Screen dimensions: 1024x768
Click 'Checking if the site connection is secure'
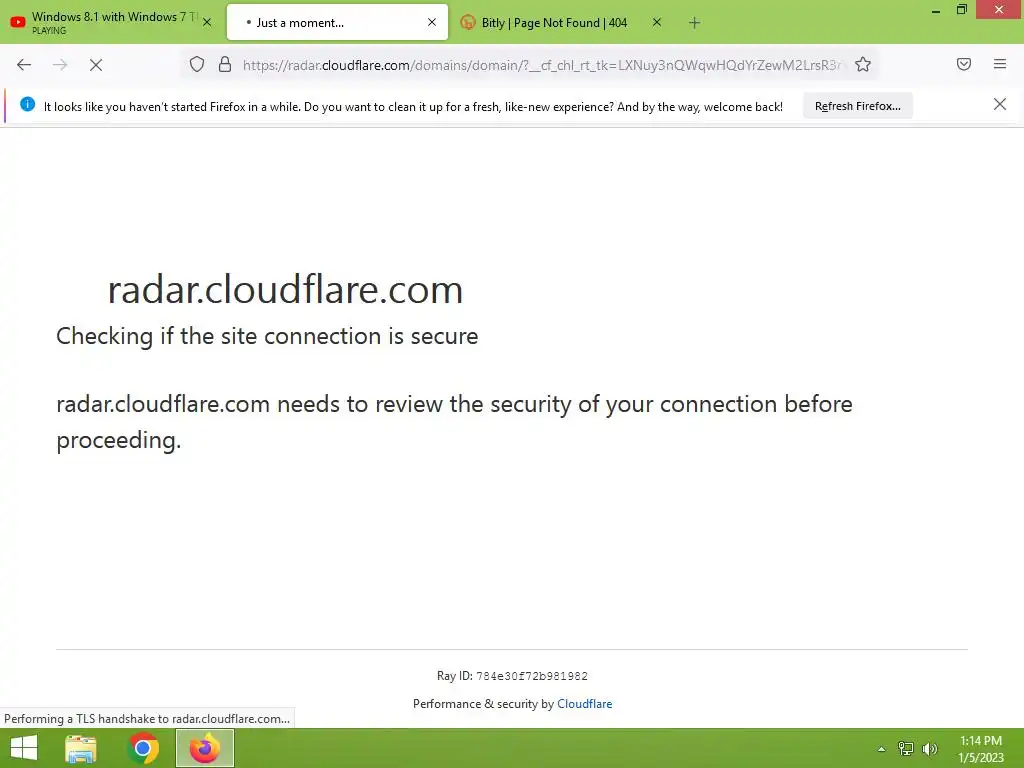pos(267,336)
